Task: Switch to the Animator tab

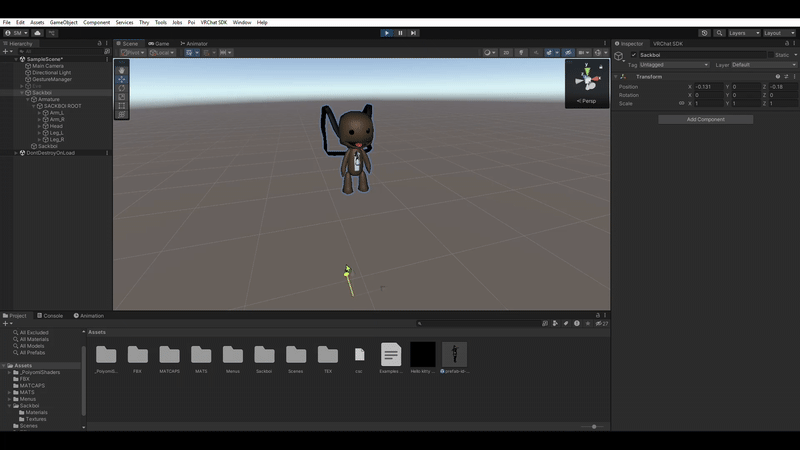Action: point(194,43)
